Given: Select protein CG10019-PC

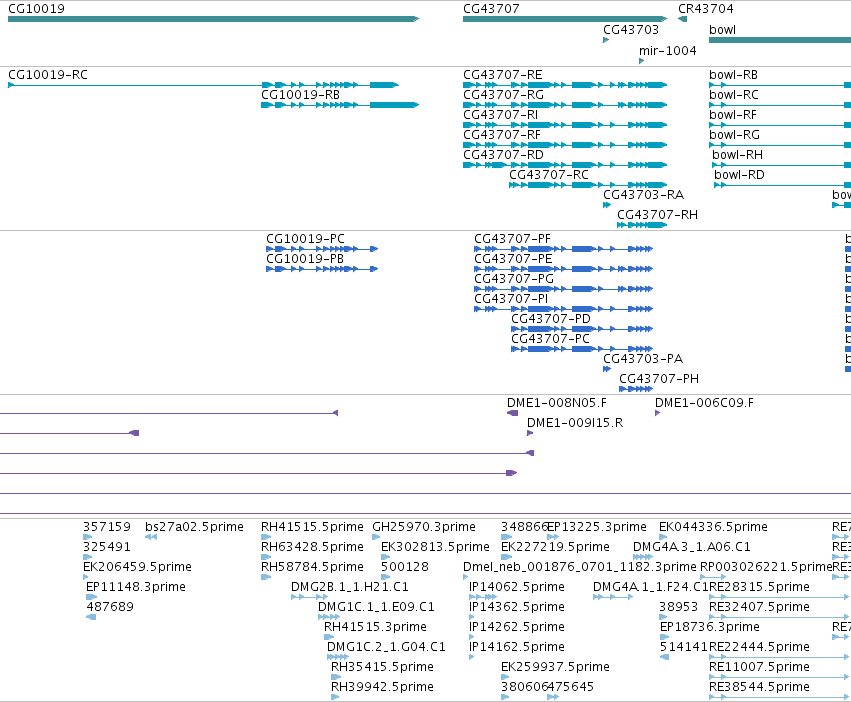Looking at the screenshot, I should click(322, 249).
